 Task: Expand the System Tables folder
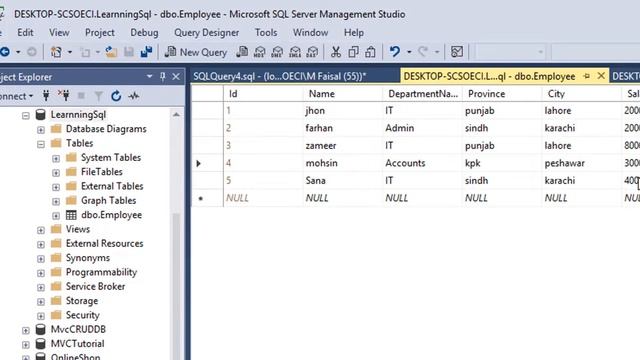[56, 158]
